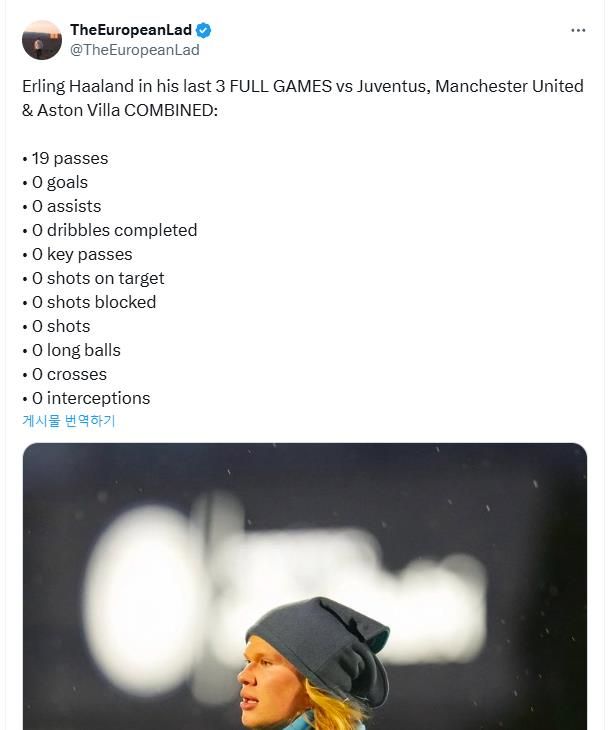608x730 pixels.
Task: Click the blue verified badge icon
Action: (x=203, y=31)
